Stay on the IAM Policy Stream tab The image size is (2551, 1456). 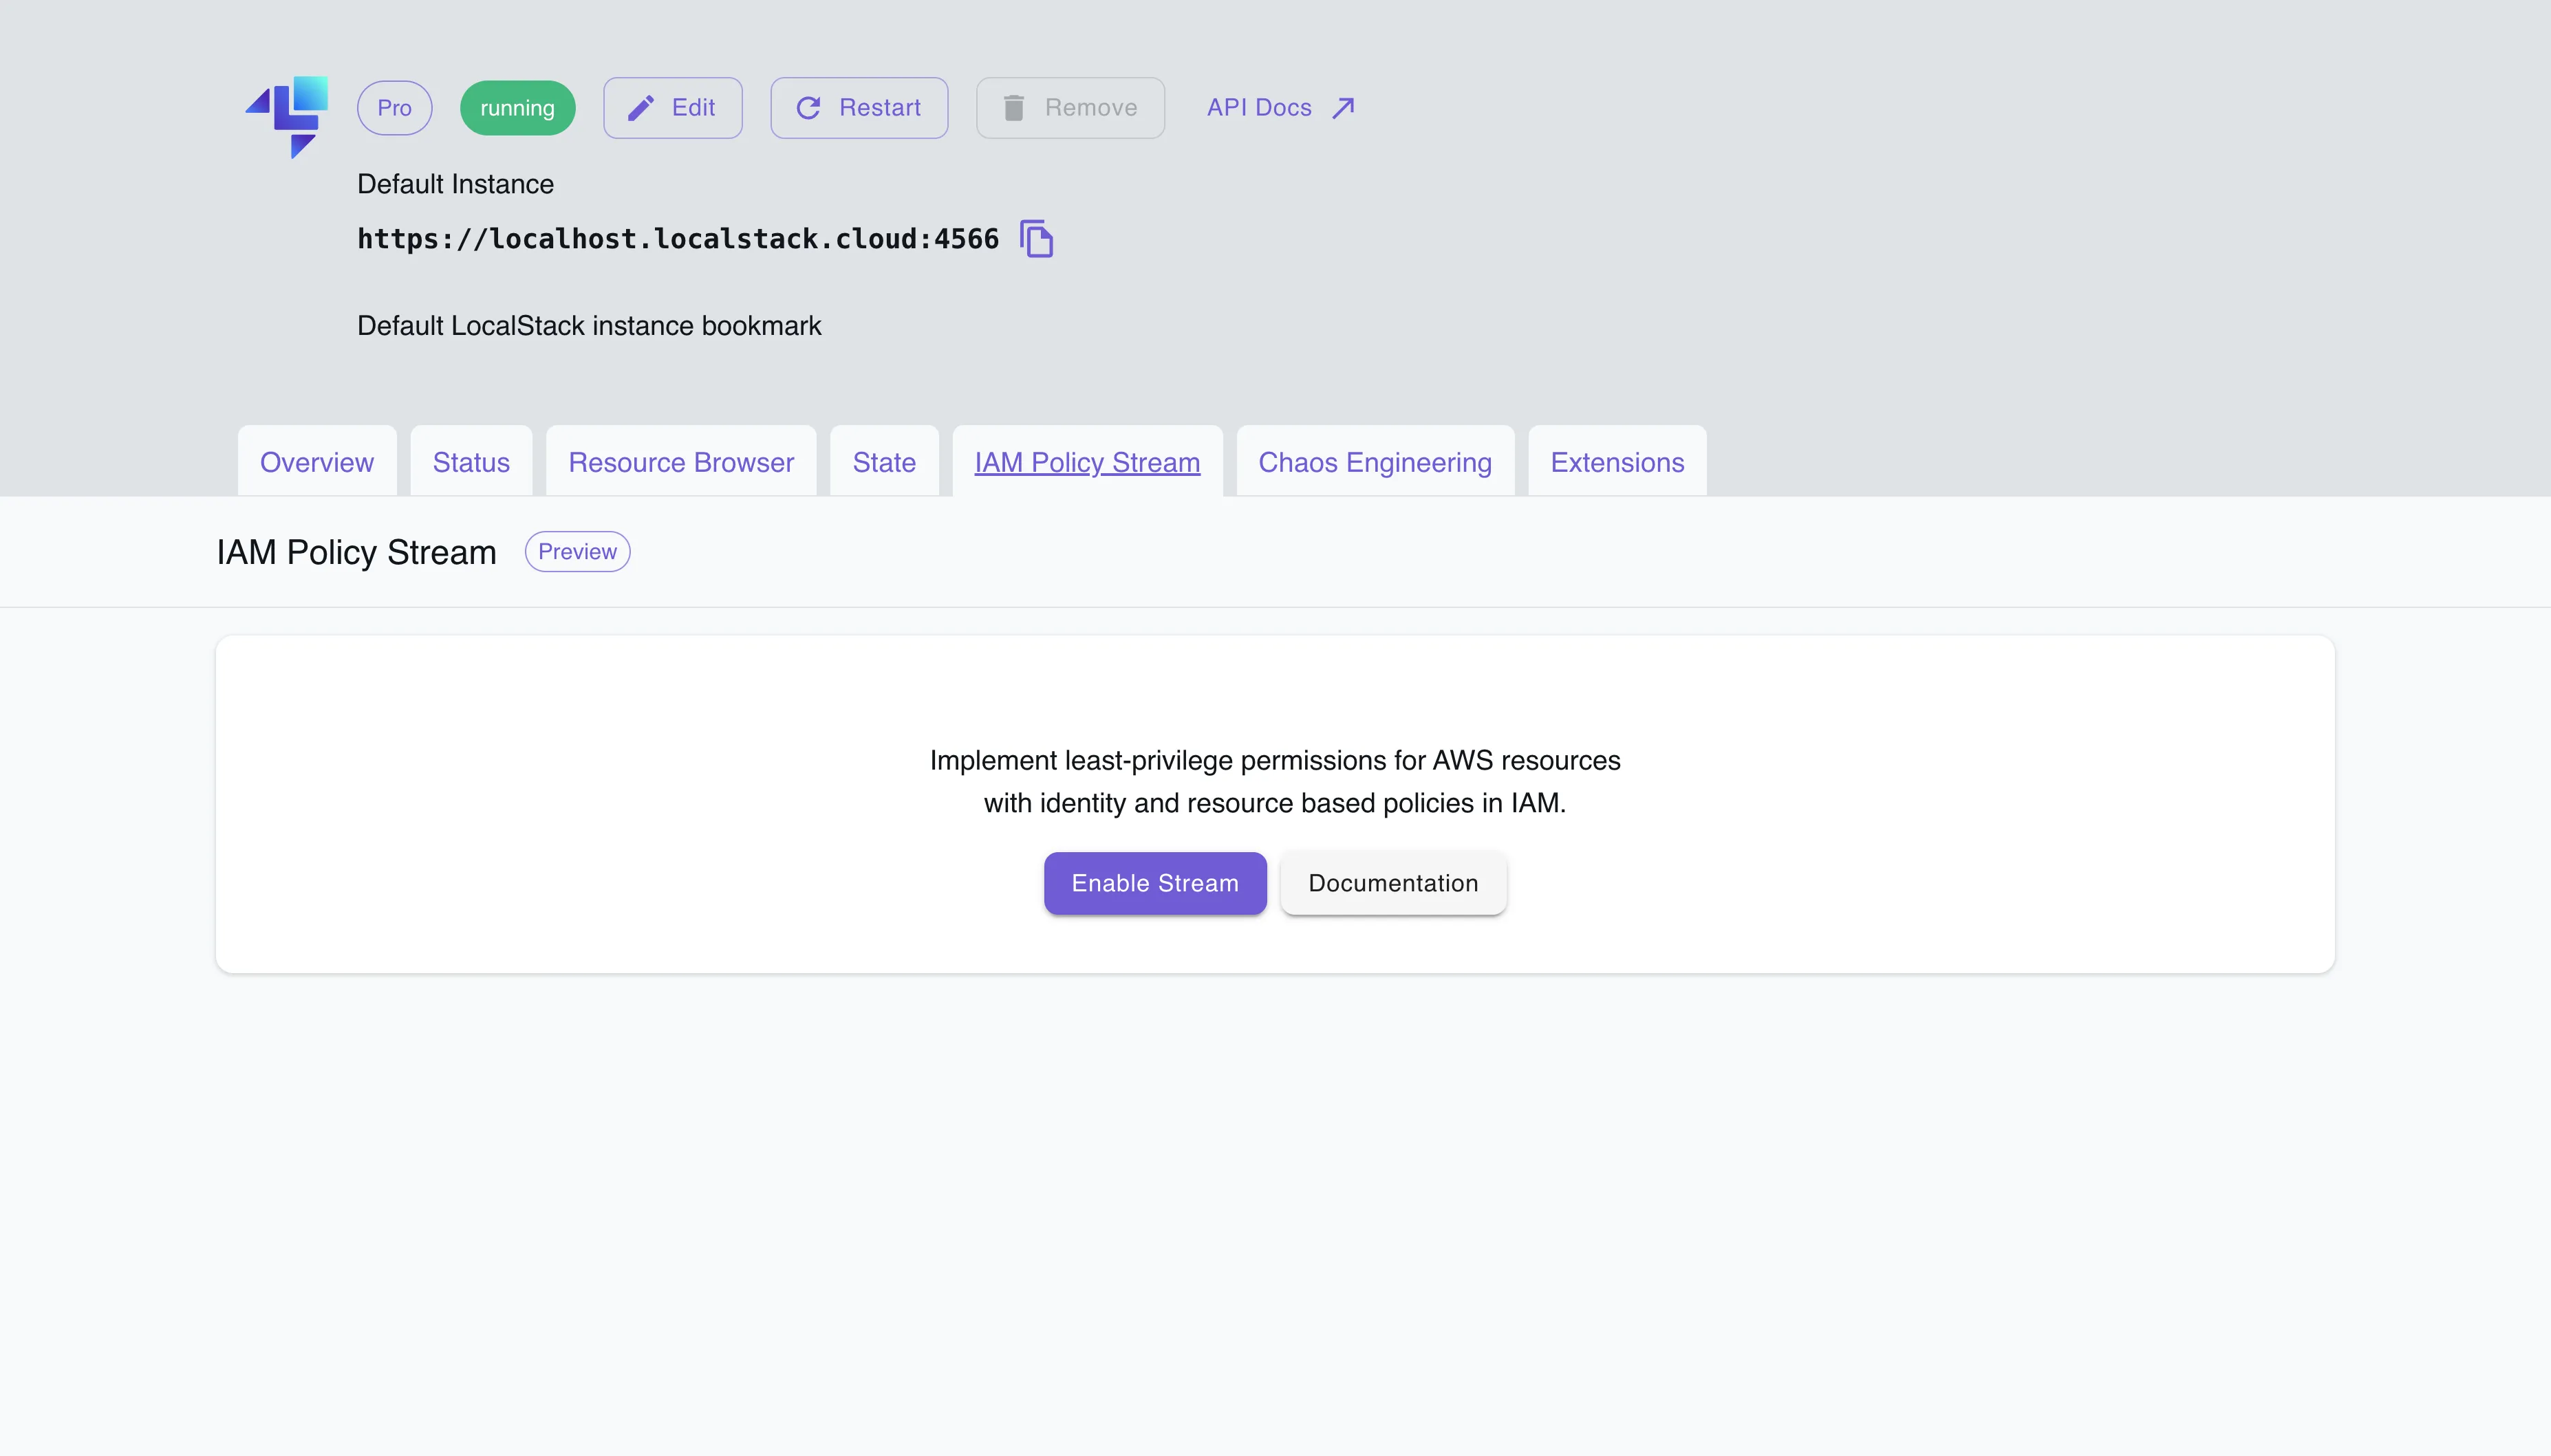[x=1087, y=461]
